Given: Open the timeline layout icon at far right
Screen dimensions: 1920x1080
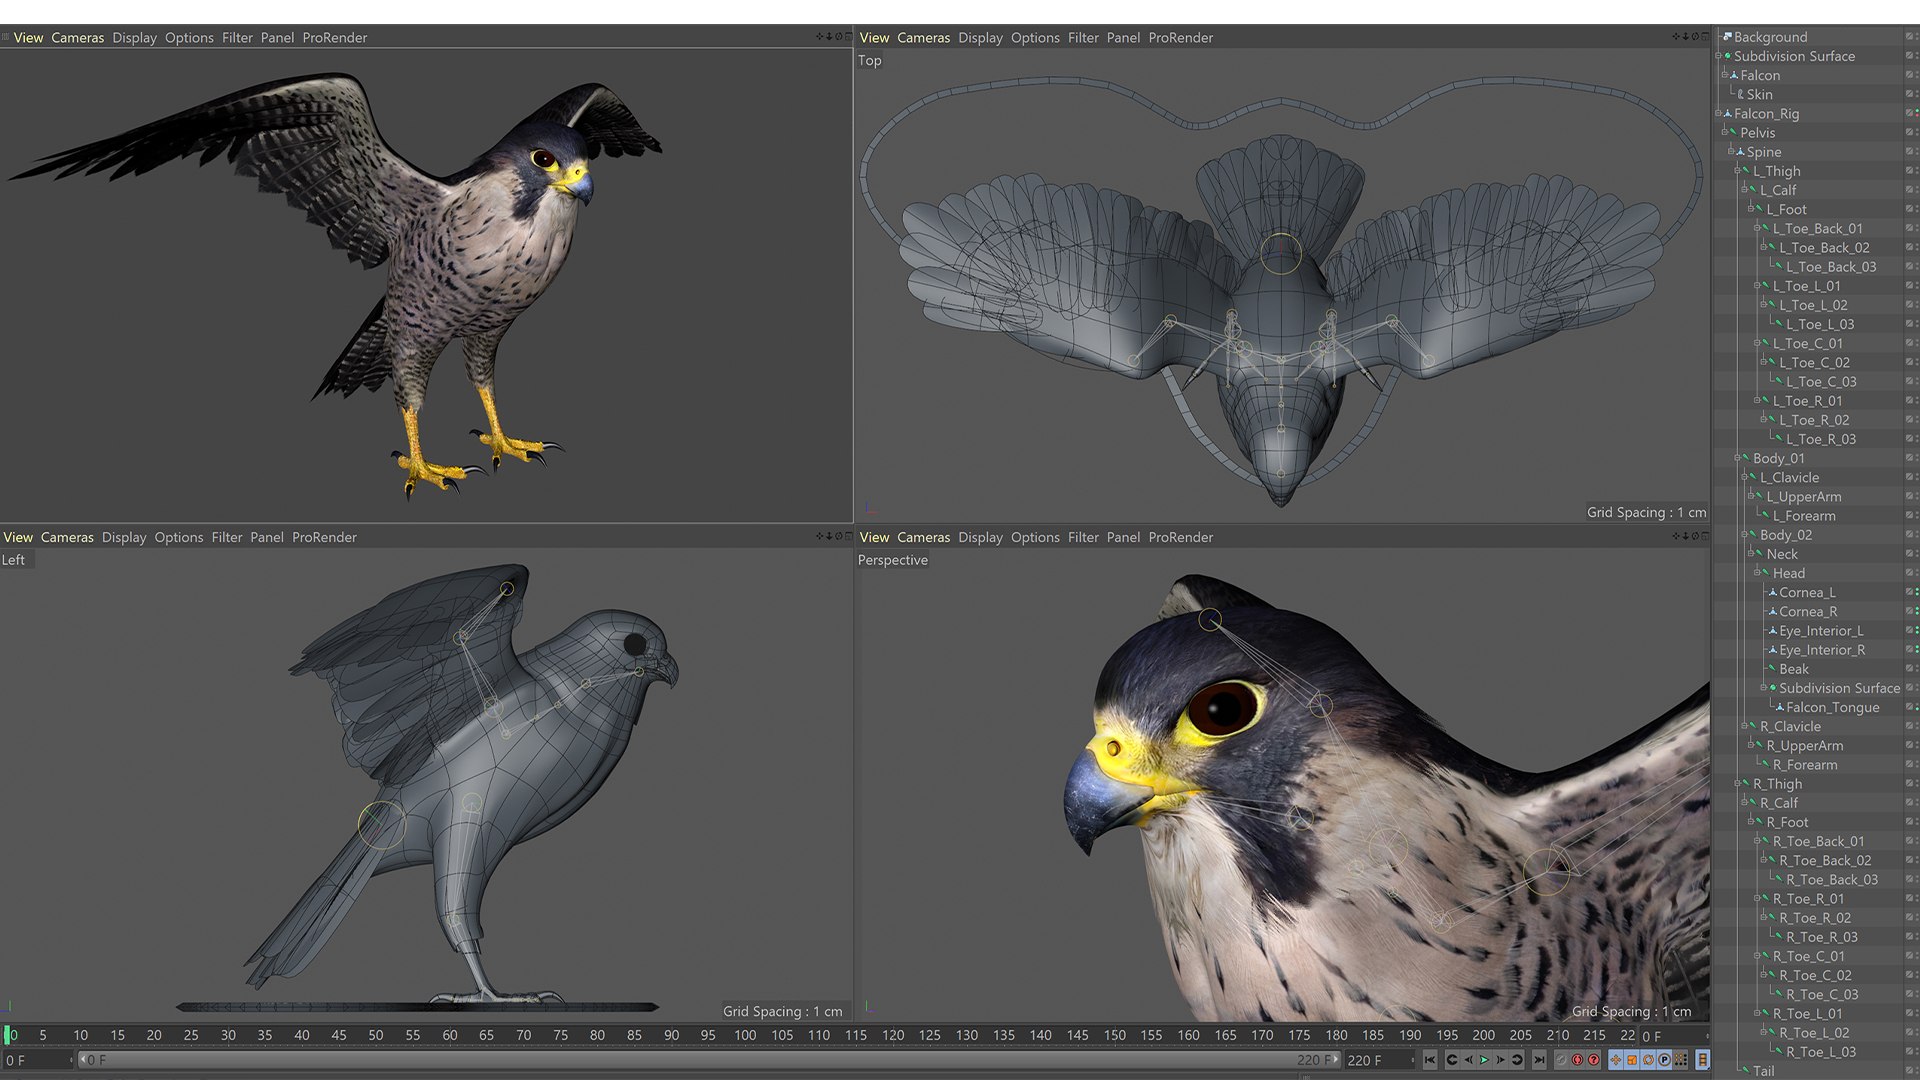Looking at the screenshot, I should pos(1703,1060).
